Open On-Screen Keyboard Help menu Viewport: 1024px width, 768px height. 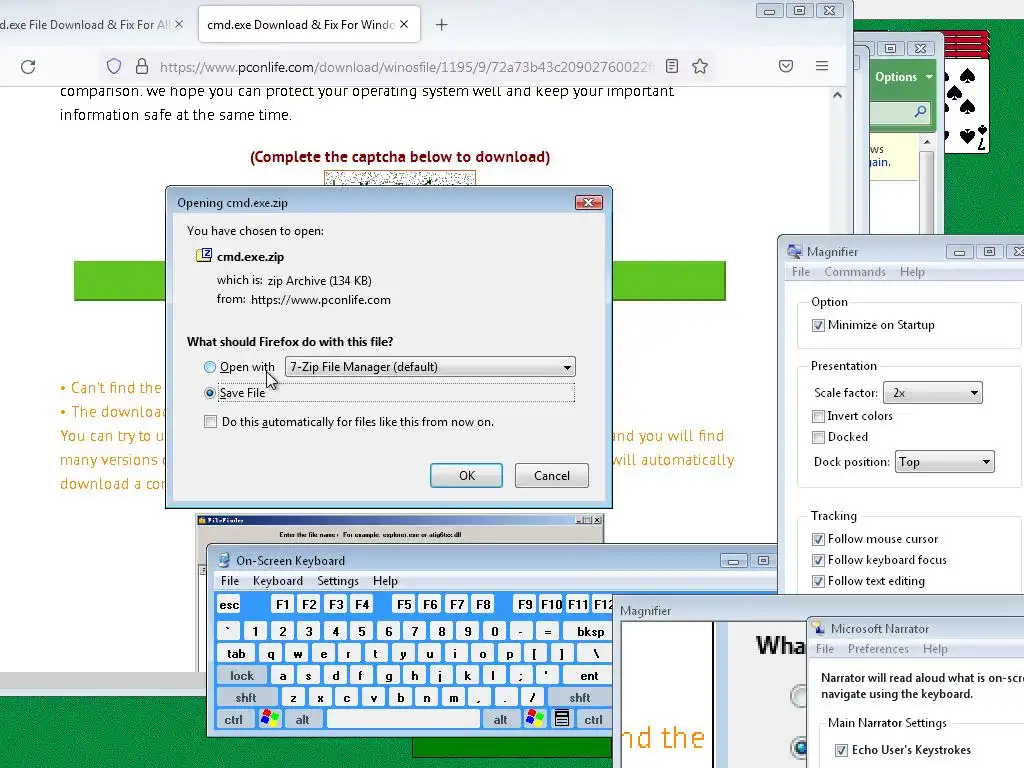385,581
